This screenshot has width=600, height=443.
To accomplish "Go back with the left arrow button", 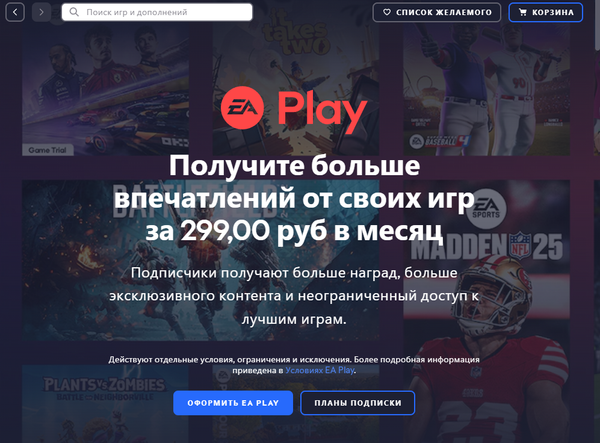I will pos(15,12).
